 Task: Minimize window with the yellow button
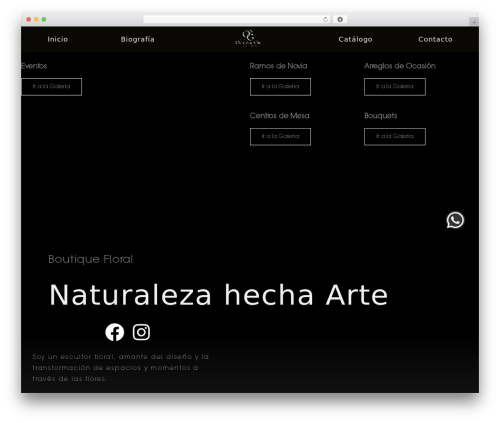tap(36, 20)
